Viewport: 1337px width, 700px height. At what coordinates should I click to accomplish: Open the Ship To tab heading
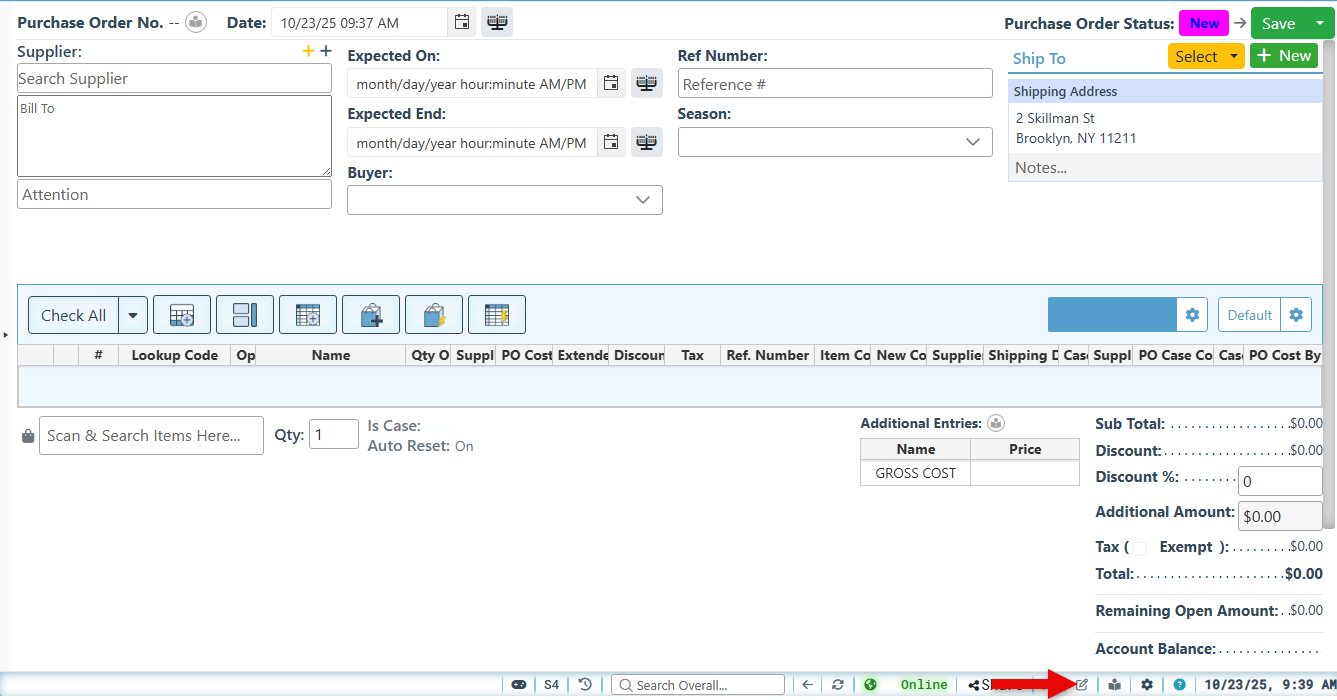click(1039, 58)
